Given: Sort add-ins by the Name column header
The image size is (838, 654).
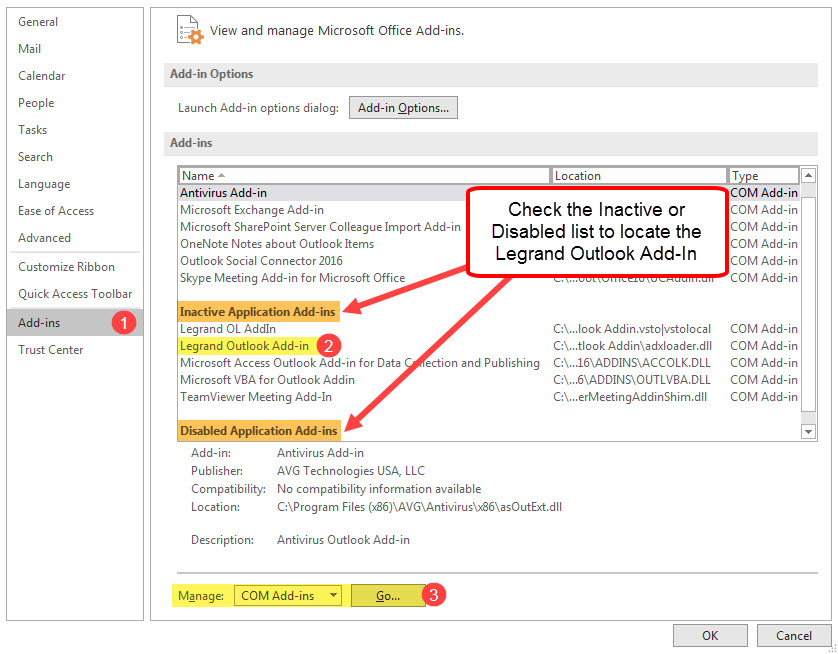Looking at the screenshot, I should tap(364, 176).
